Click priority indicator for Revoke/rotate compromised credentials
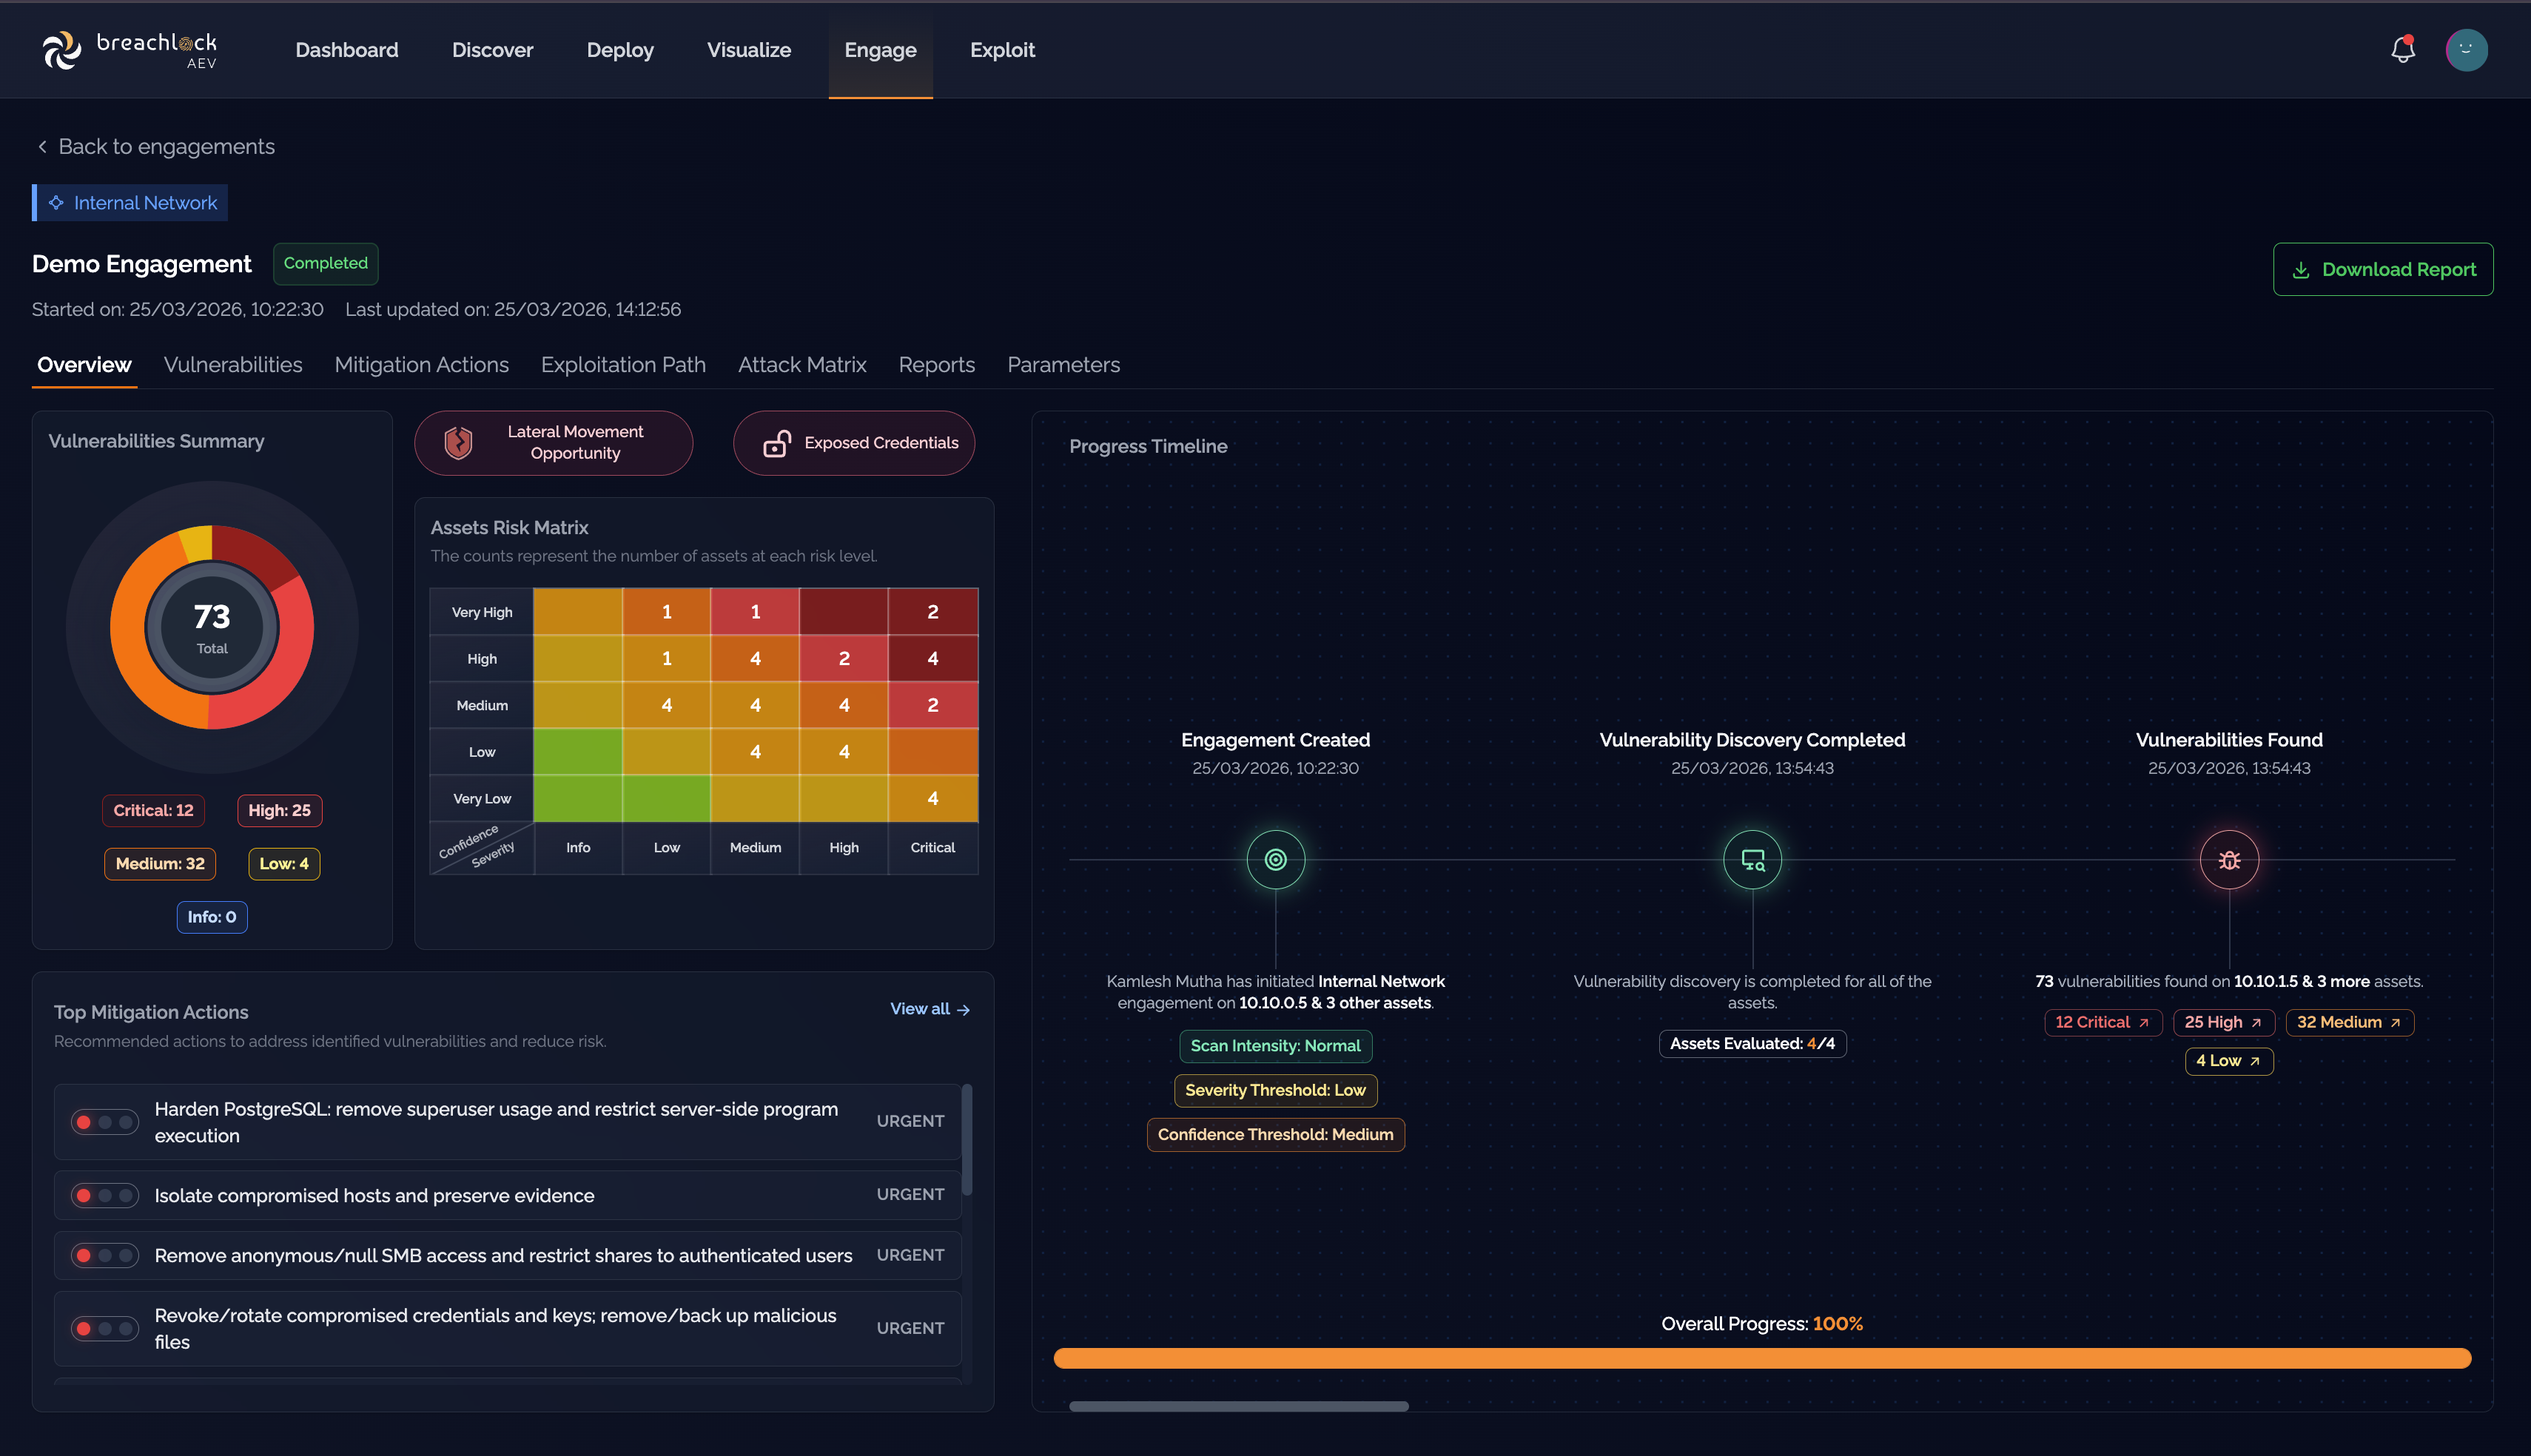This screenshot has height=1456, width=2531. 105,1328
